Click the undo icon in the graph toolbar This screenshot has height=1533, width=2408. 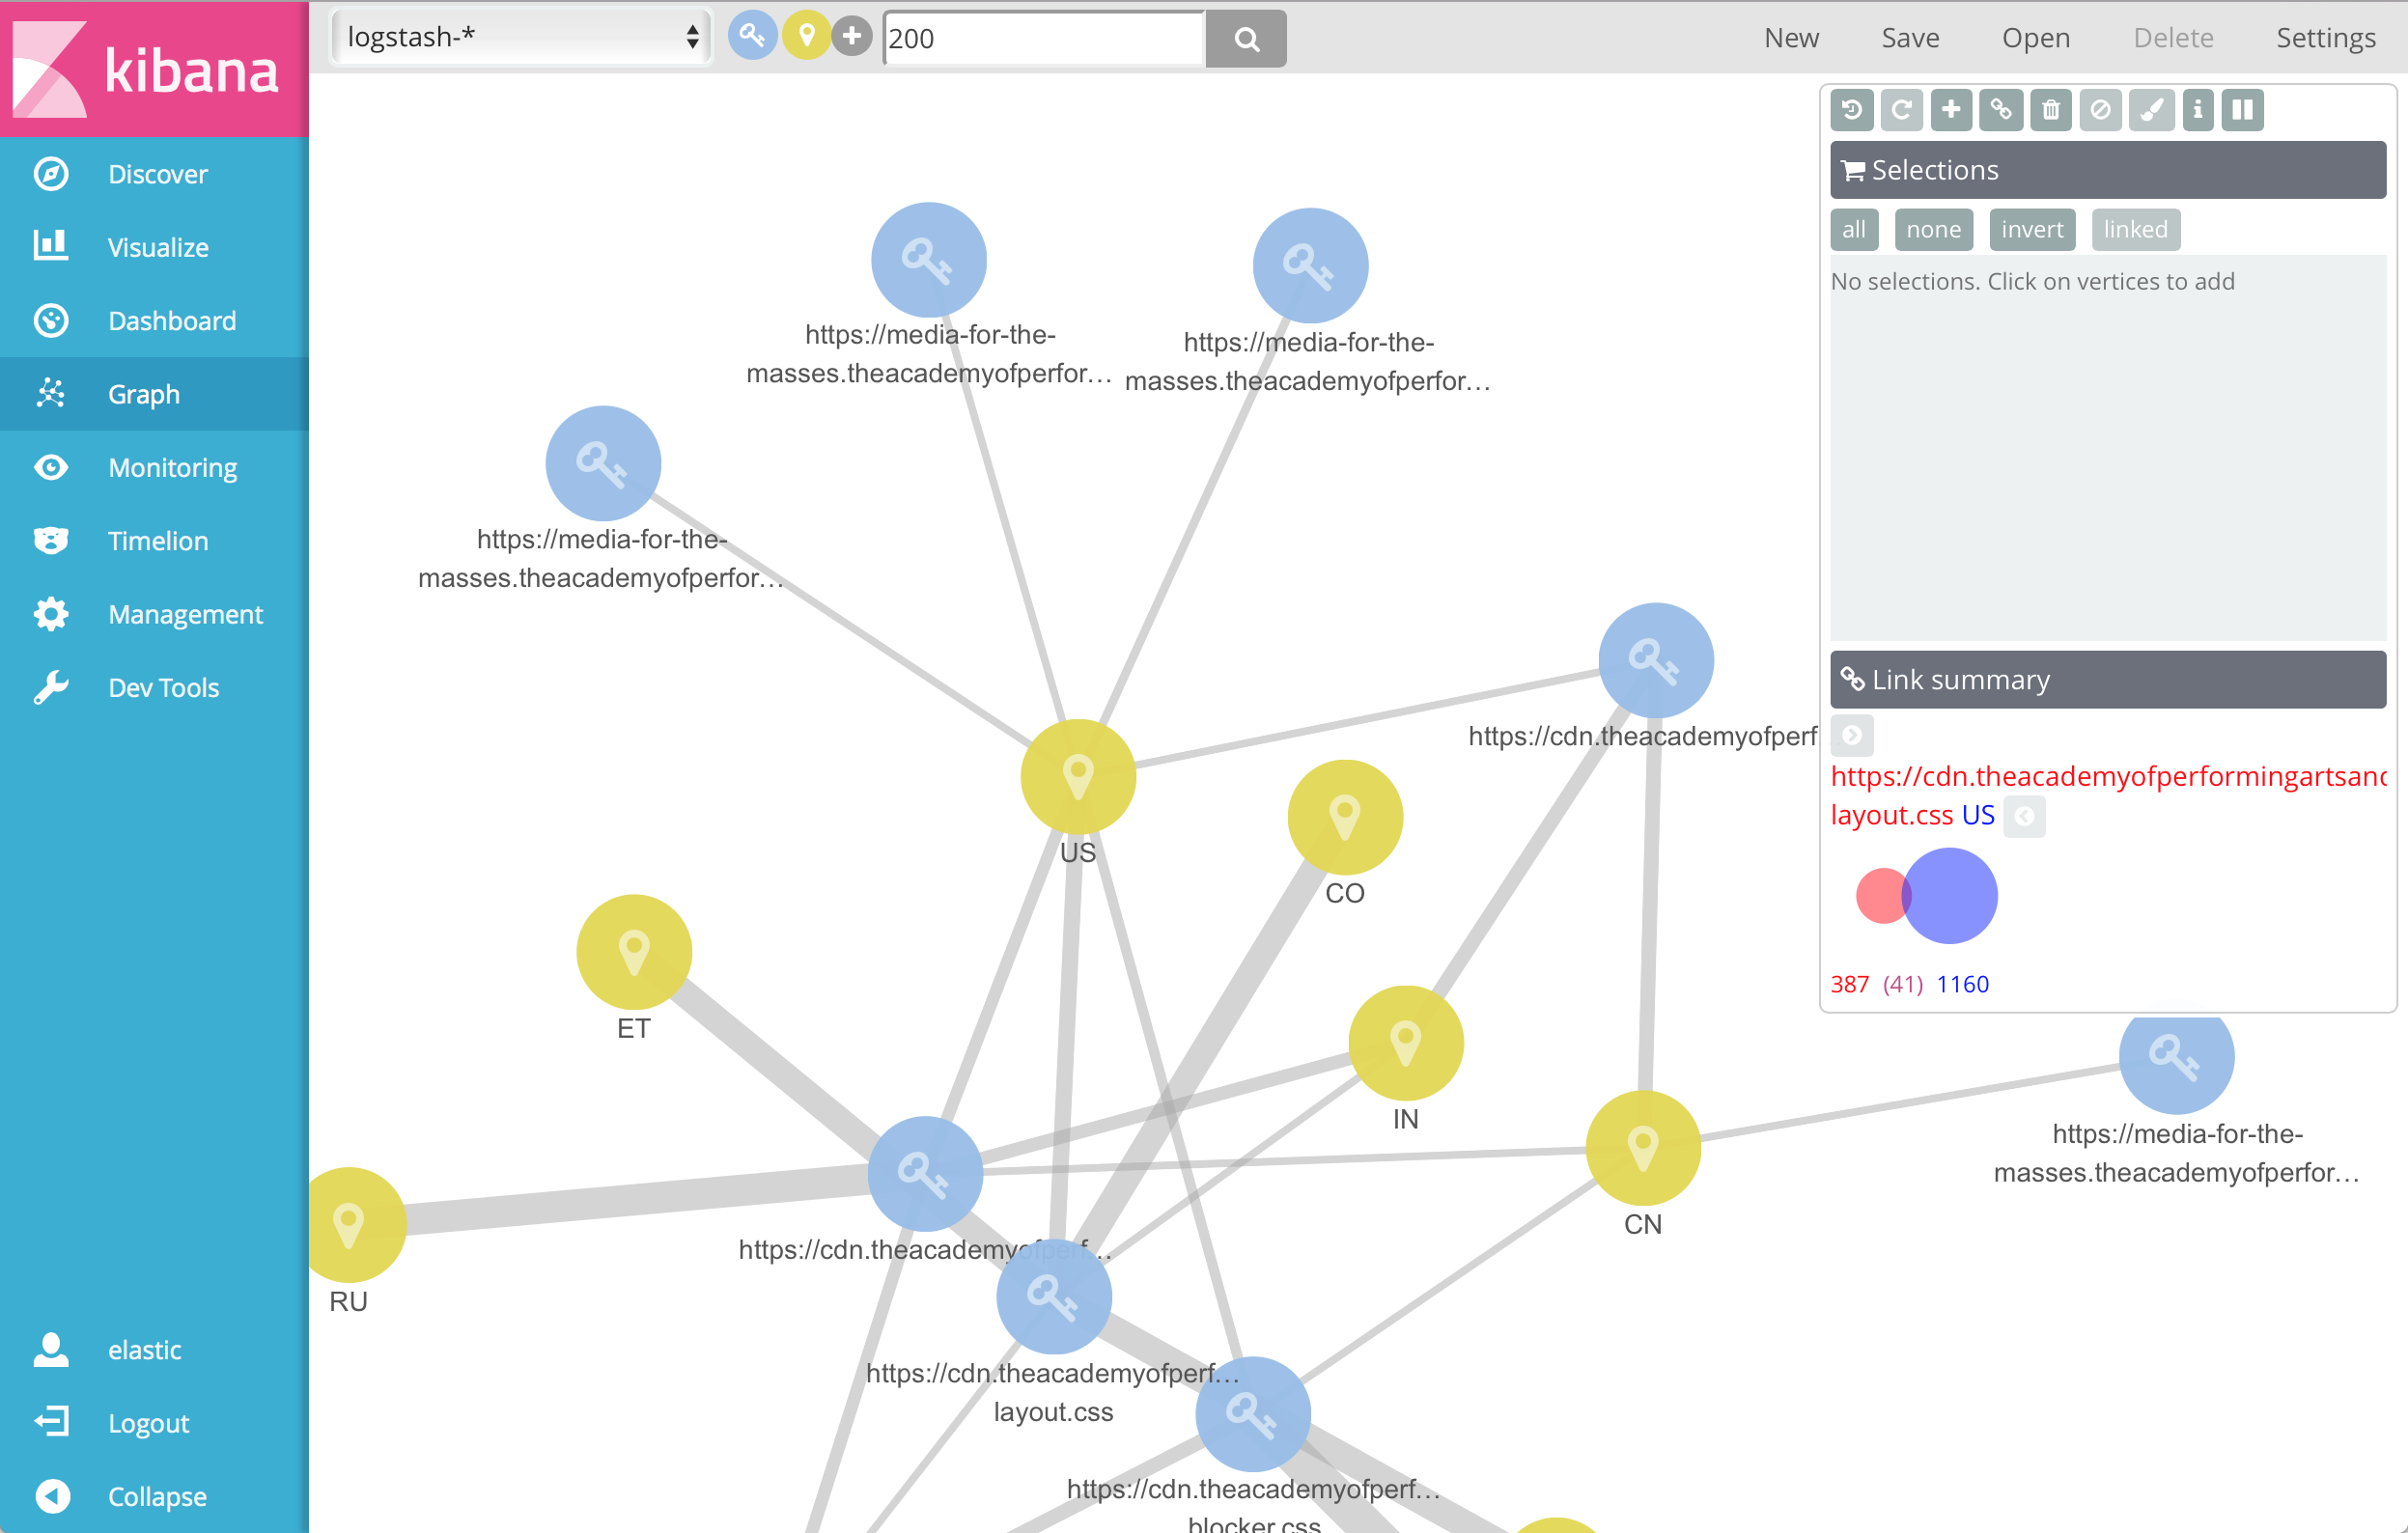click(1851, 110)
